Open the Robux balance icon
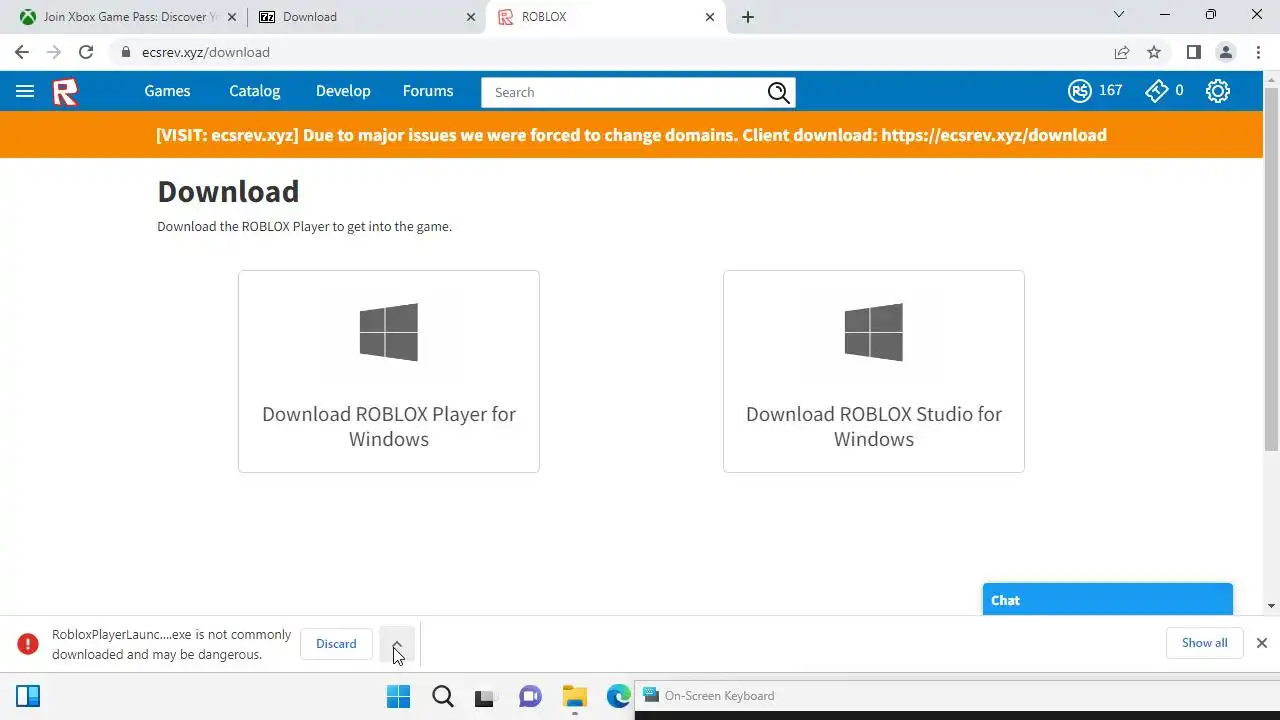The width and height of the screenshot is (1280, 720). click(x=1079, y=91)
